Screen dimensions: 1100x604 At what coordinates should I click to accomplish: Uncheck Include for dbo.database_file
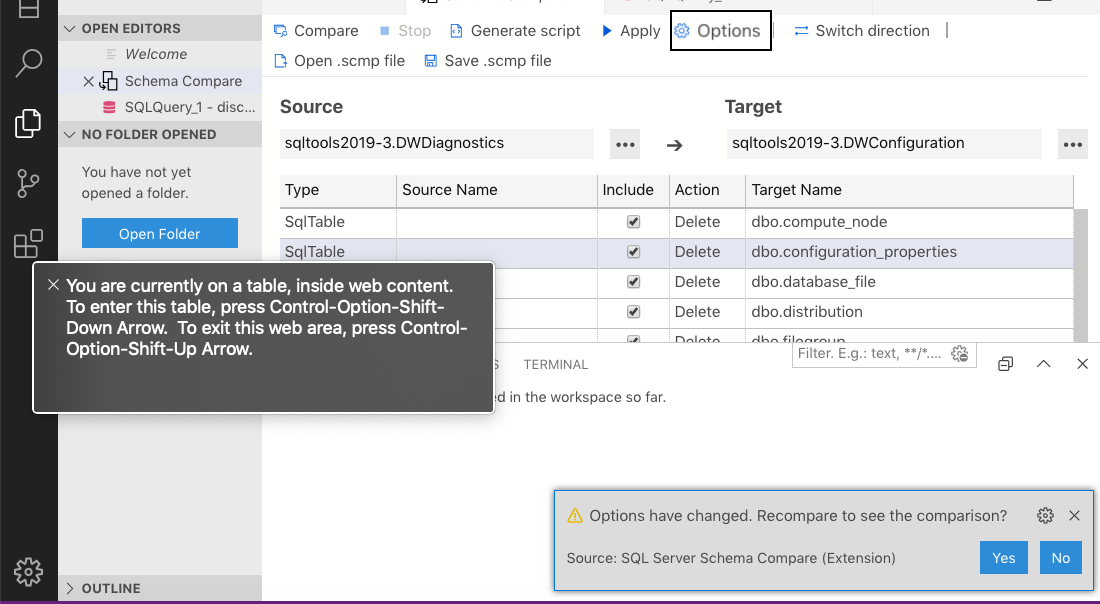pos(633,282)
